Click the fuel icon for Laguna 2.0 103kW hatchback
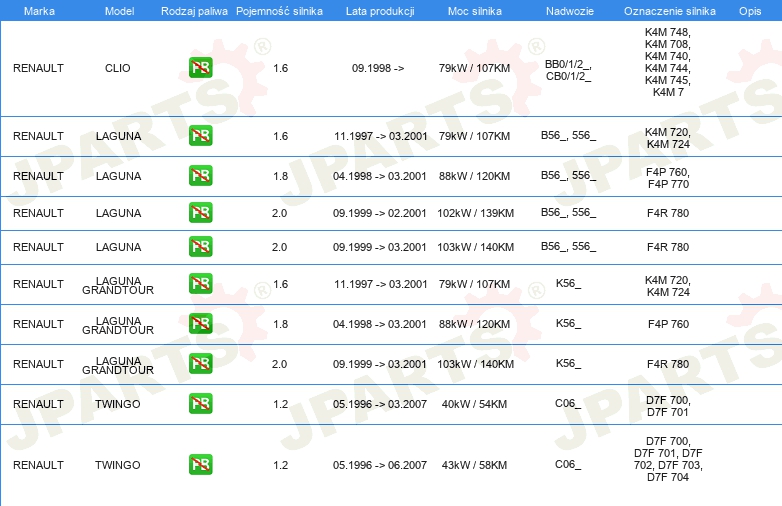 coord(200,247)
